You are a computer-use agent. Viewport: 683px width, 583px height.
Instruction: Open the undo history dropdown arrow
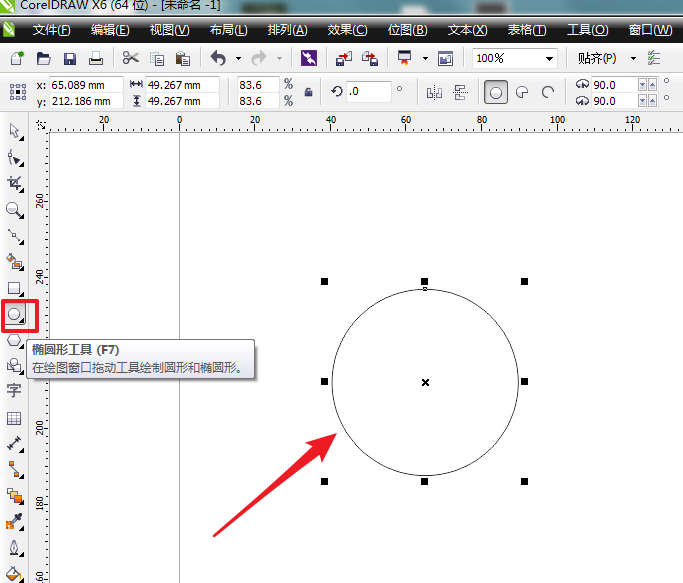click(x=238, y=58)
